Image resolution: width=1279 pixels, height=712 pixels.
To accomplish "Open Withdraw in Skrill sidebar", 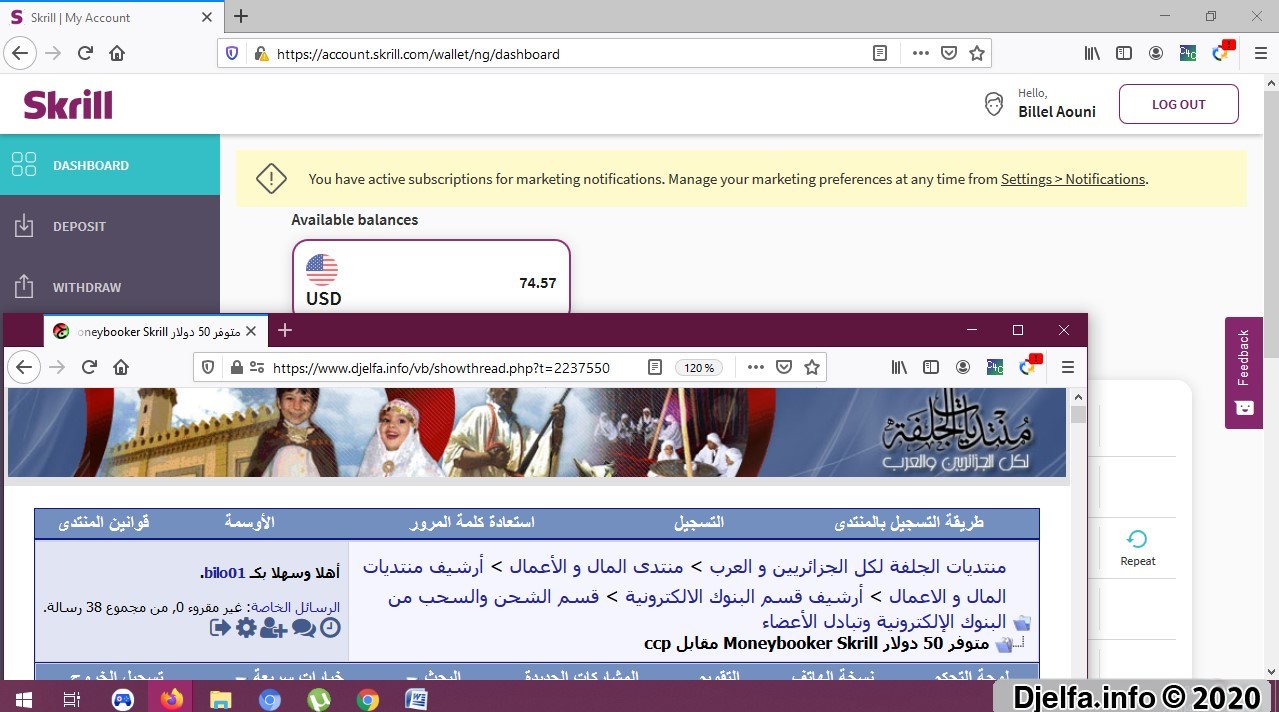I will pyautogui.click(x=110, y=287).
